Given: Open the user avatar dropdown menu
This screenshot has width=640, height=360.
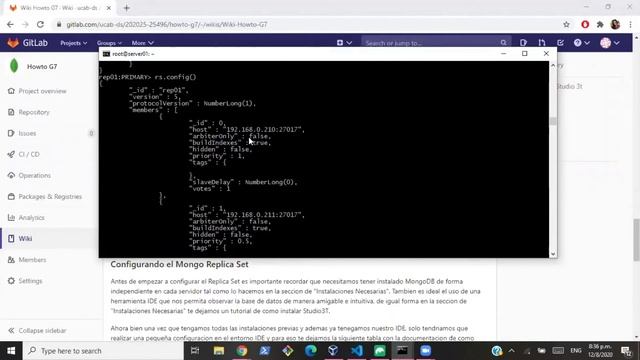Looking at the screenshot, I should [610, 42].
